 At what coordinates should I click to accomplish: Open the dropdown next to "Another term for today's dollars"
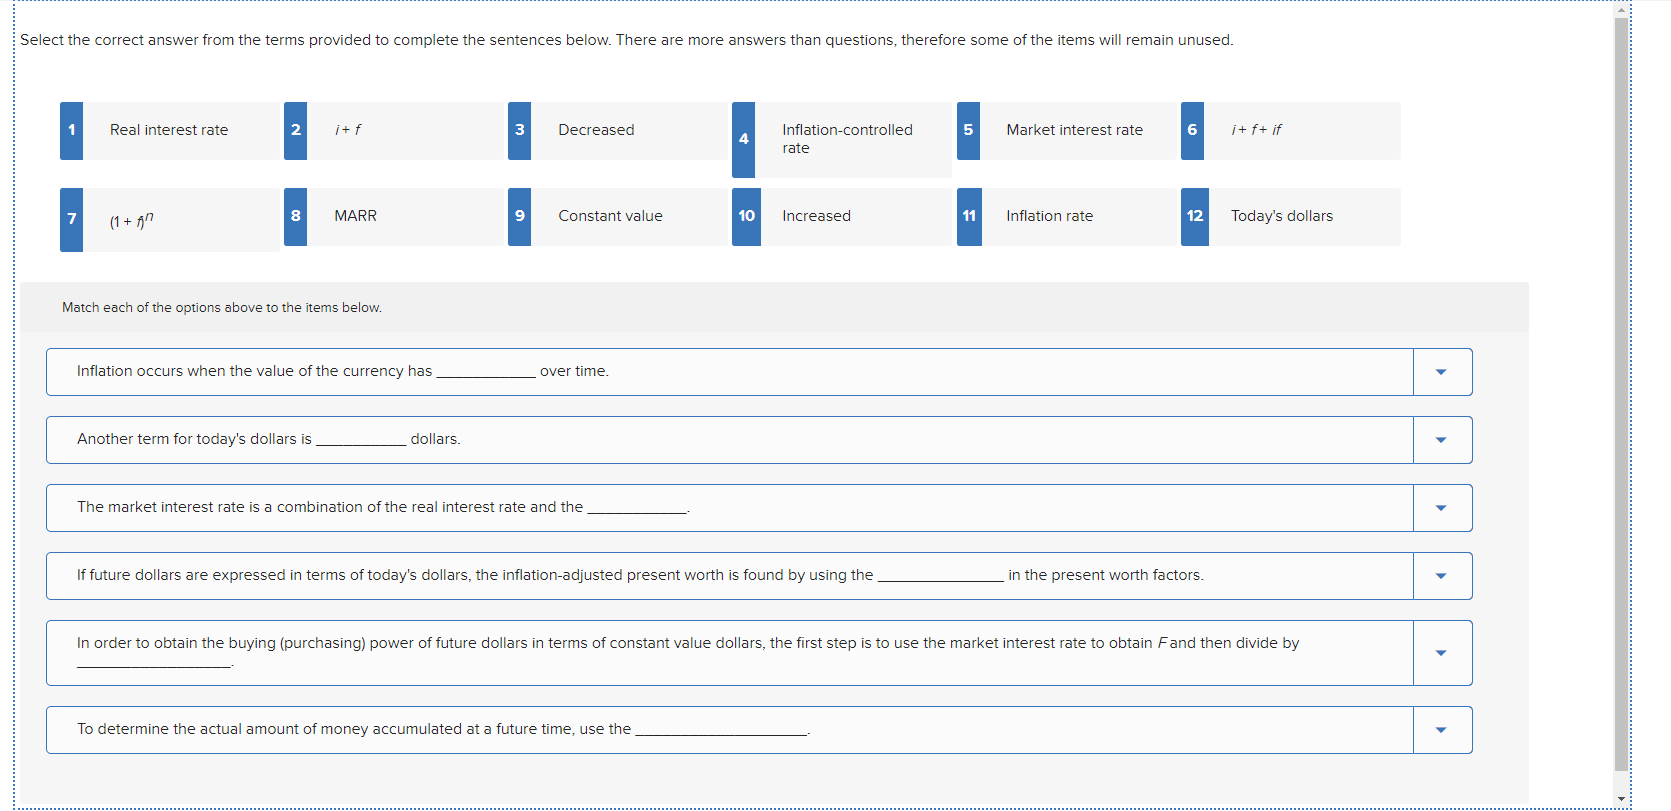tap(1441, 439)
